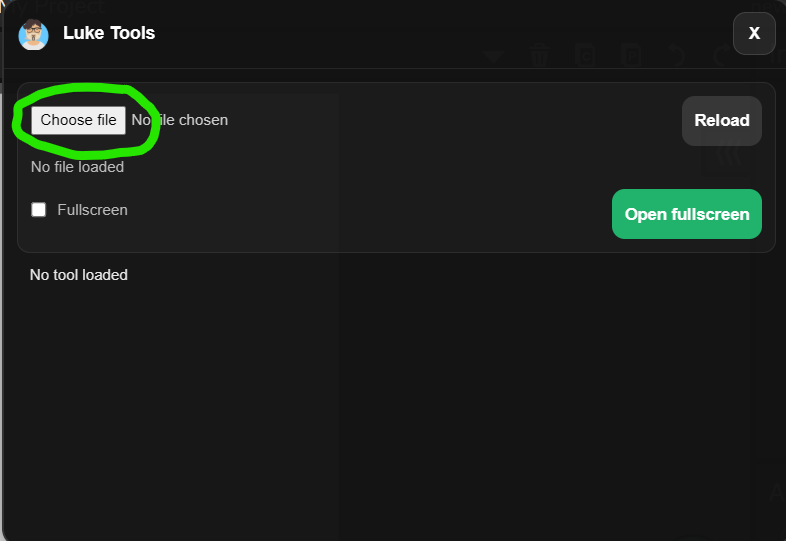Click the Luke Tools title text
Image resolution: width=786 pixels, height=541 pixels.
click(109, 33)
